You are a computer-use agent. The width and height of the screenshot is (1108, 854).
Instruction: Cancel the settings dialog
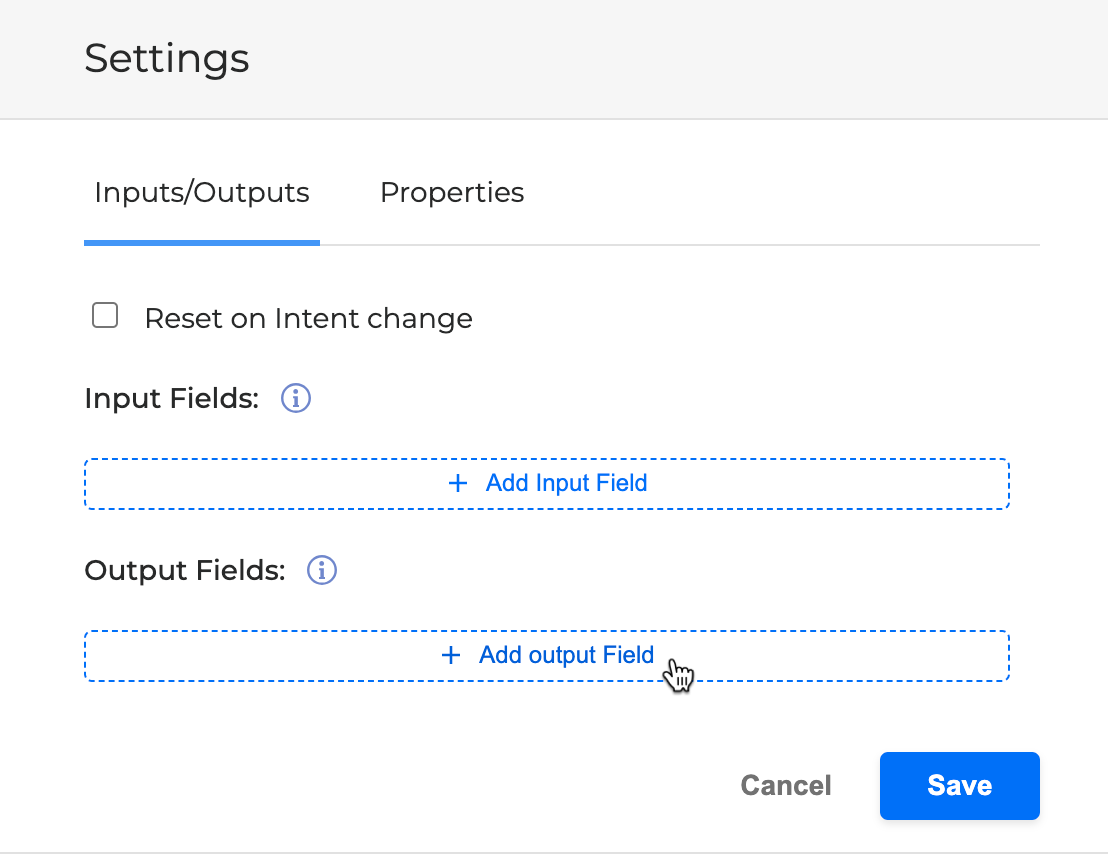pyautogui.click(x=786, y=786)
